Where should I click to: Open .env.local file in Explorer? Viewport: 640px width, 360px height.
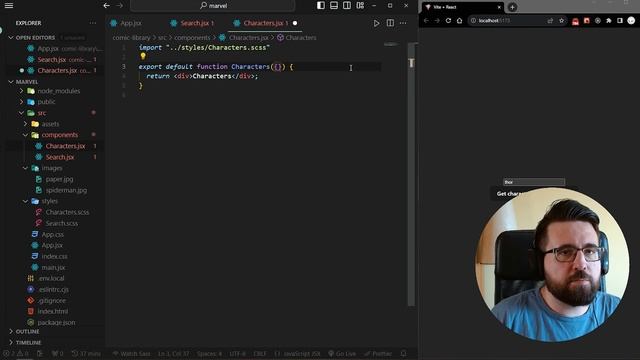(x=51, y=278)
